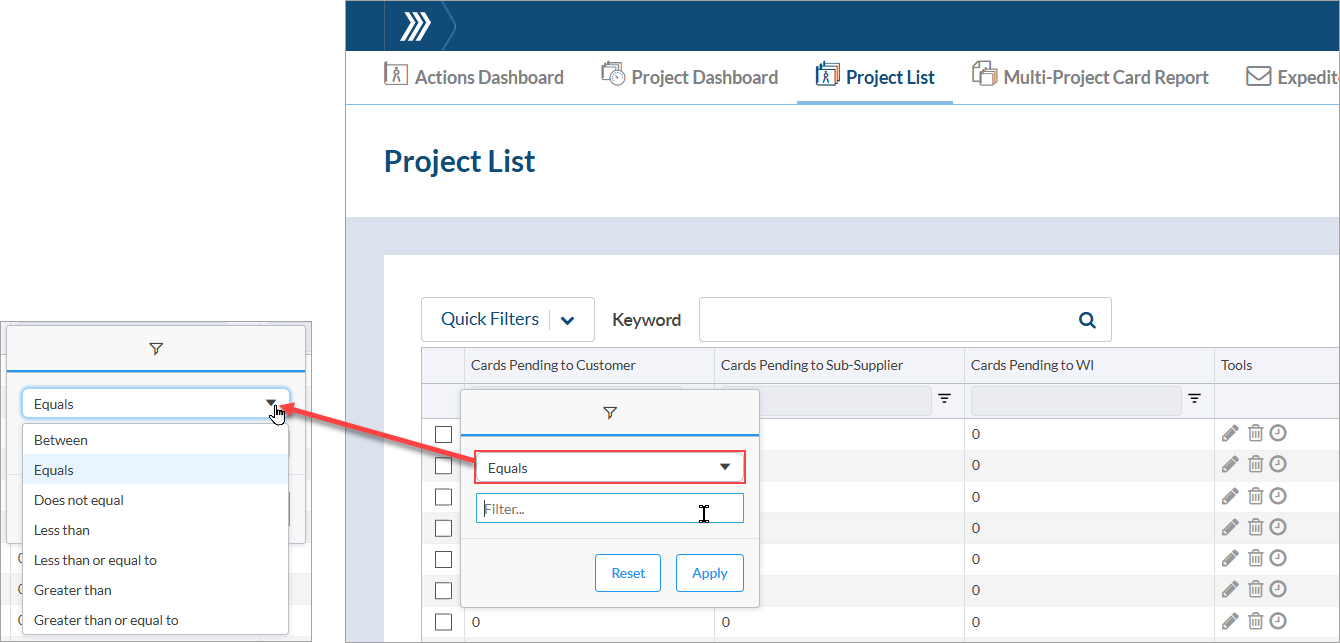The height and width of the screenshot is (643, 1340).
Task: Click the pencil edit icon in the second table row
Action: [1230, 464]
